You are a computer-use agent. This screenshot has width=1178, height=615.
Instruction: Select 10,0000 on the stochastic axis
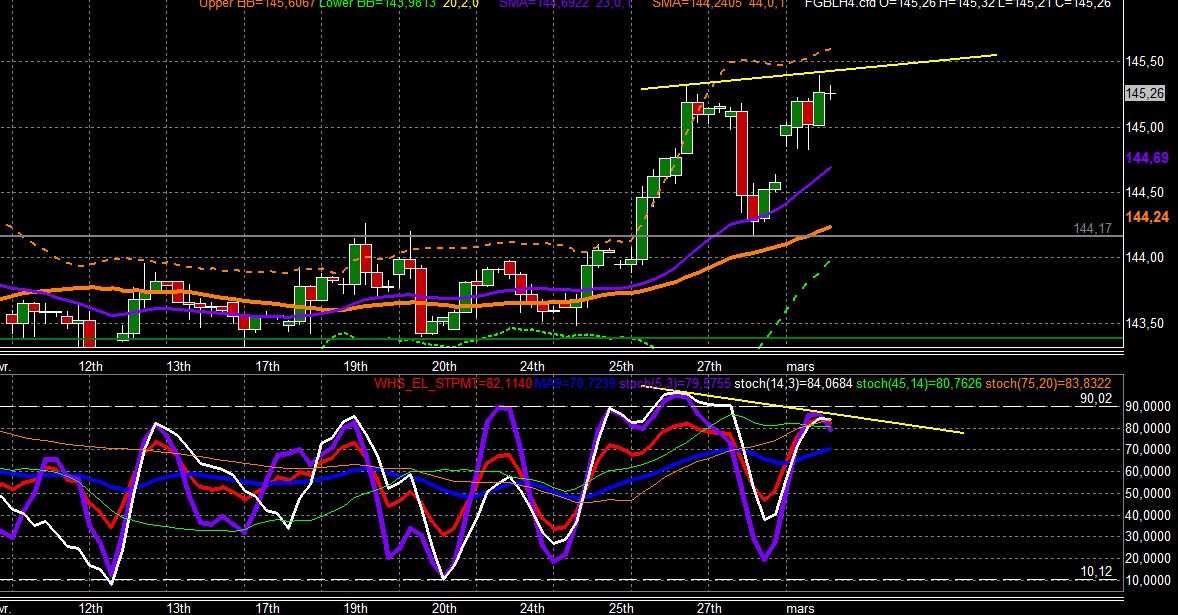[x=1147, y=580]
